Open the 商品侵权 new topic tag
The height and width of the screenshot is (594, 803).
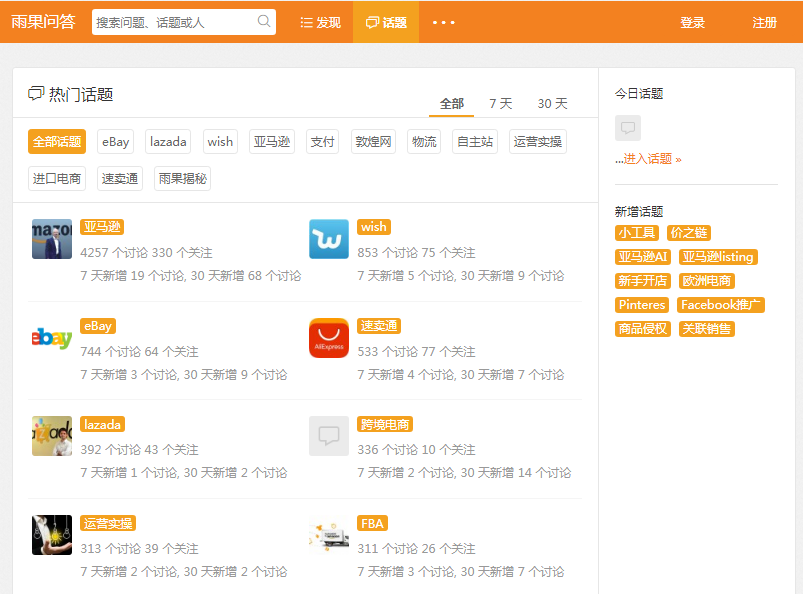click(643, 329)
